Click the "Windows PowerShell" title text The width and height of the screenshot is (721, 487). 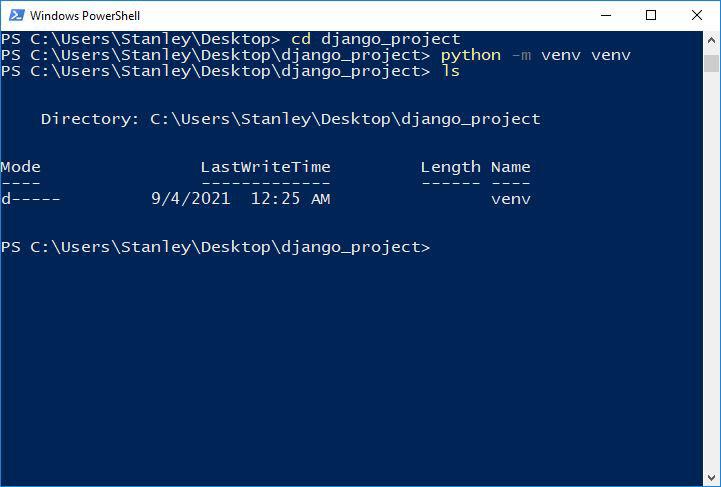coord(84,16)
